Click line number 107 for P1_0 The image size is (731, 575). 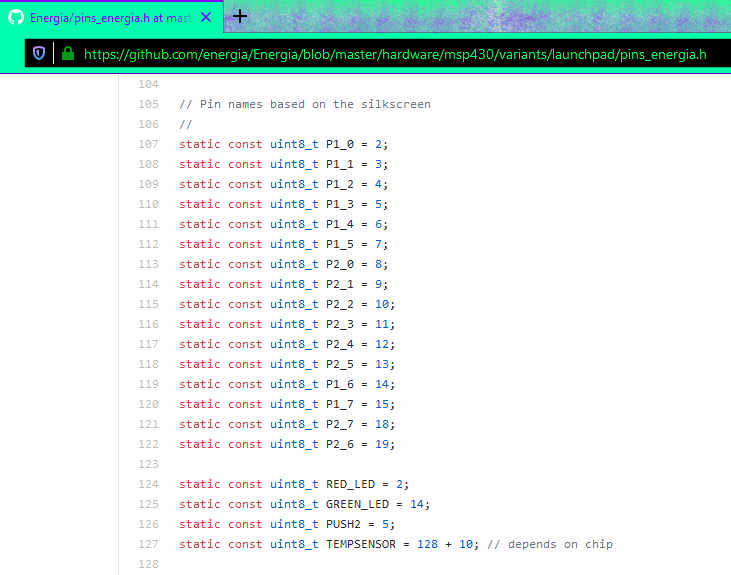pyautogui.click(x=148, y=144)
